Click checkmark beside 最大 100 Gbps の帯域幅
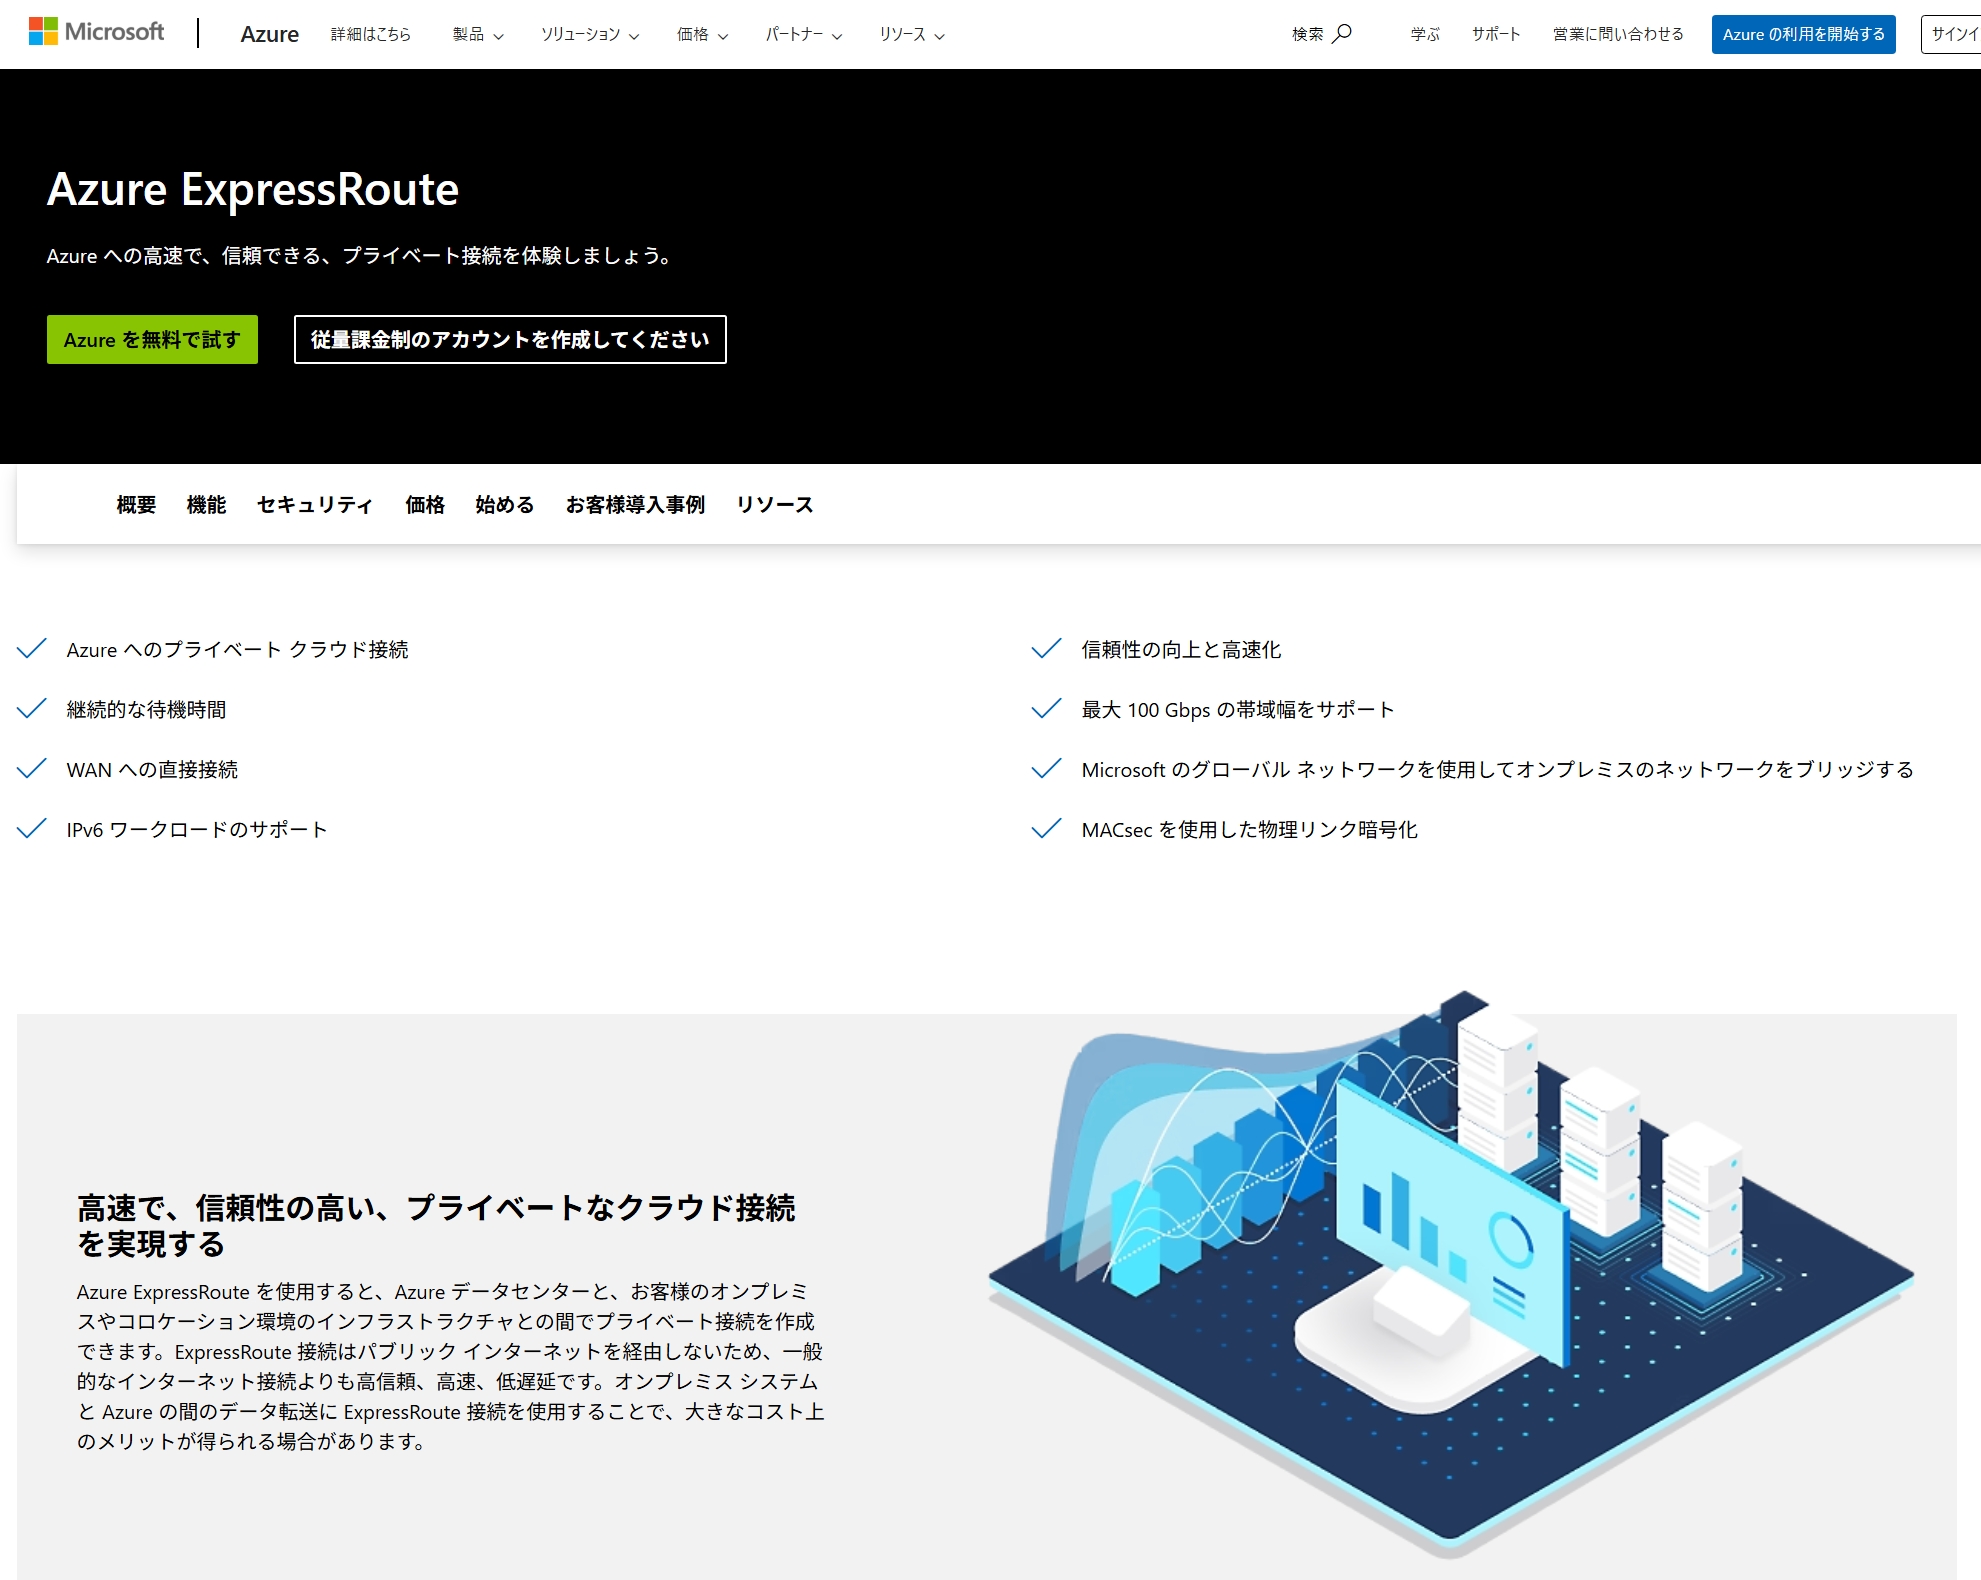Viewport: 1981px width, 1580px height. [x=1046, y=709]
